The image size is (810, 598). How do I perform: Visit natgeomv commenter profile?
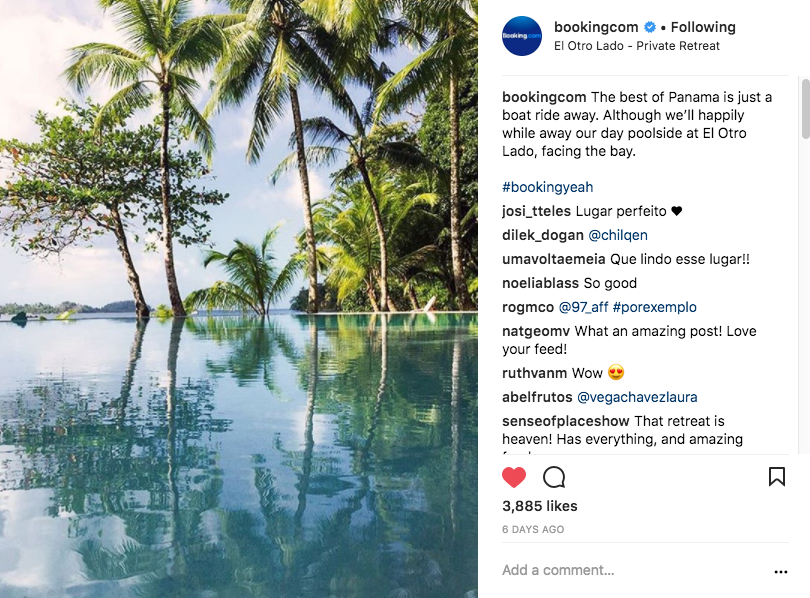click(x=536, y=331)
